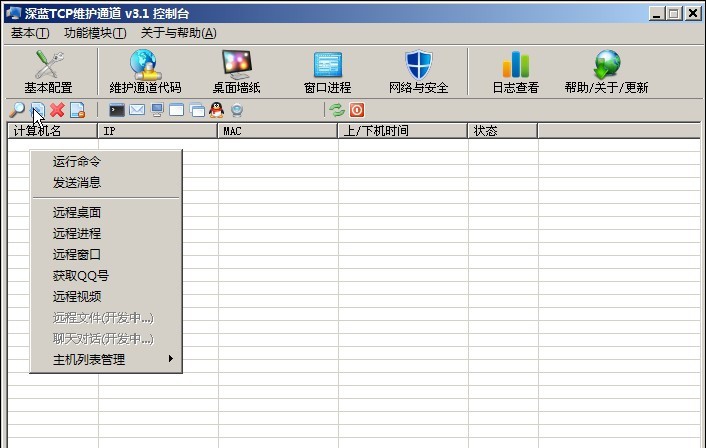Open the 关于与帮助(A) menu

(179, 33)
